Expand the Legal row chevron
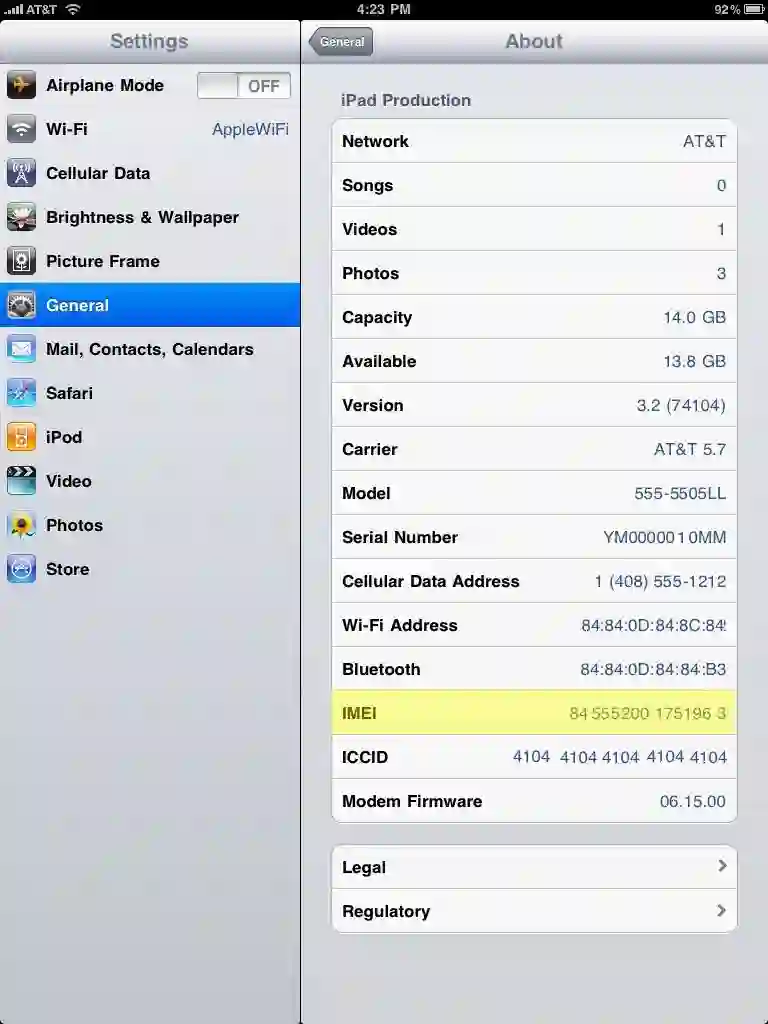The width and height of the screenshot is (768, 1024). coord(722,866)
